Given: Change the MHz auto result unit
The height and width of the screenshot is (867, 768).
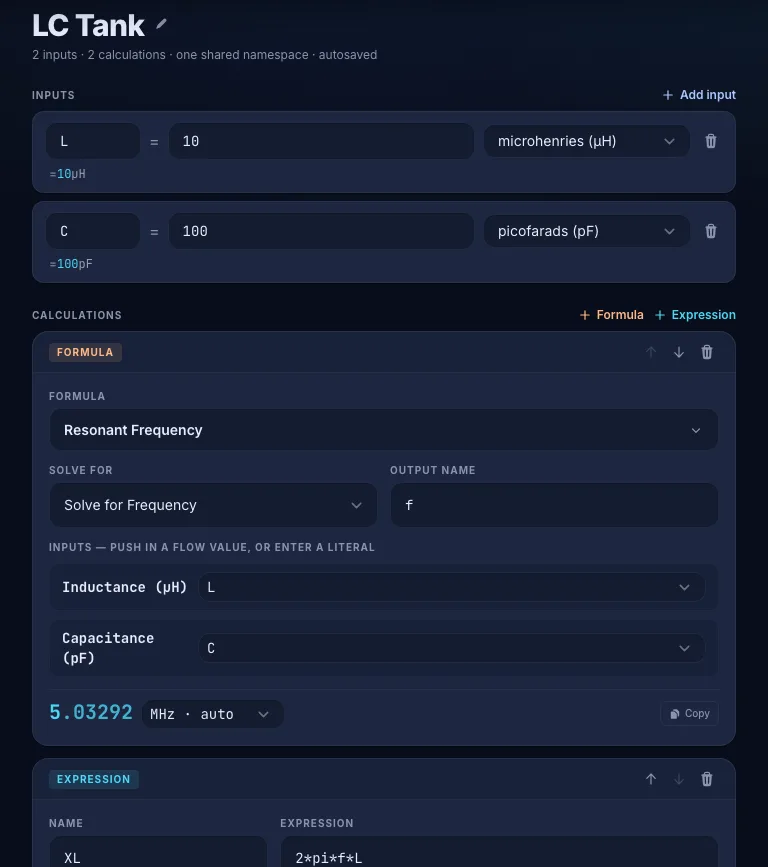Looking at the screenshot, I should point(212,714).
